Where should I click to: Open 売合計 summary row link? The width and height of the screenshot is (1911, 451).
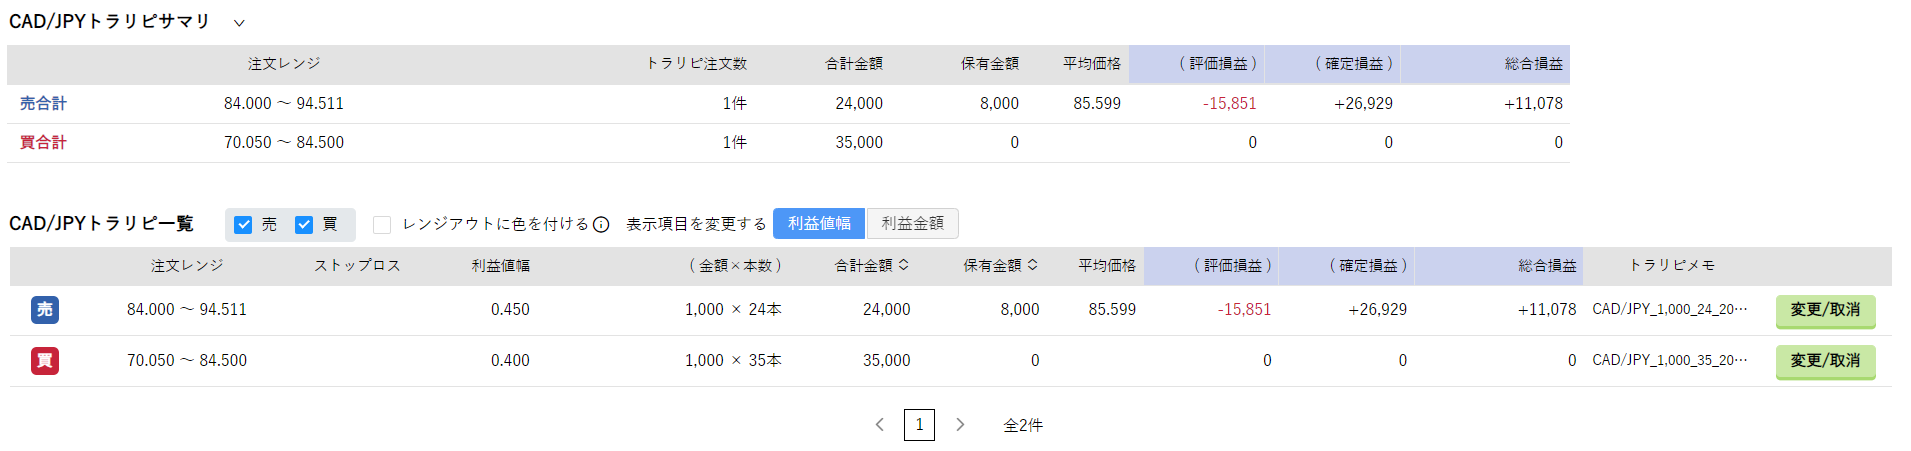click(43, 104)
